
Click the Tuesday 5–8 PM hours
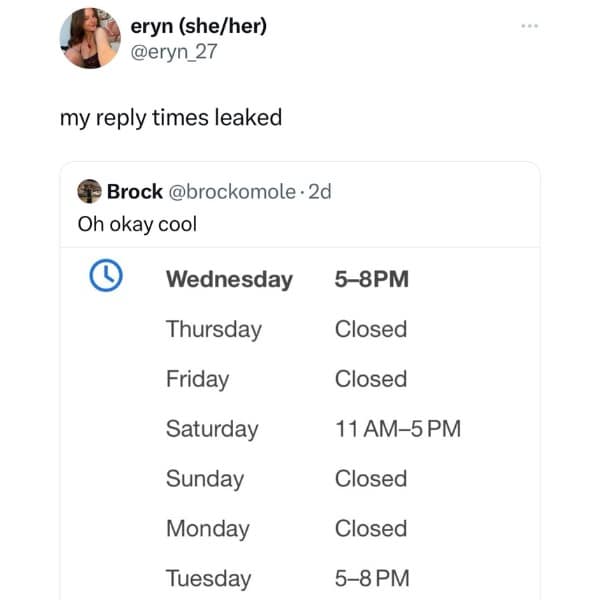coord(372,578)
